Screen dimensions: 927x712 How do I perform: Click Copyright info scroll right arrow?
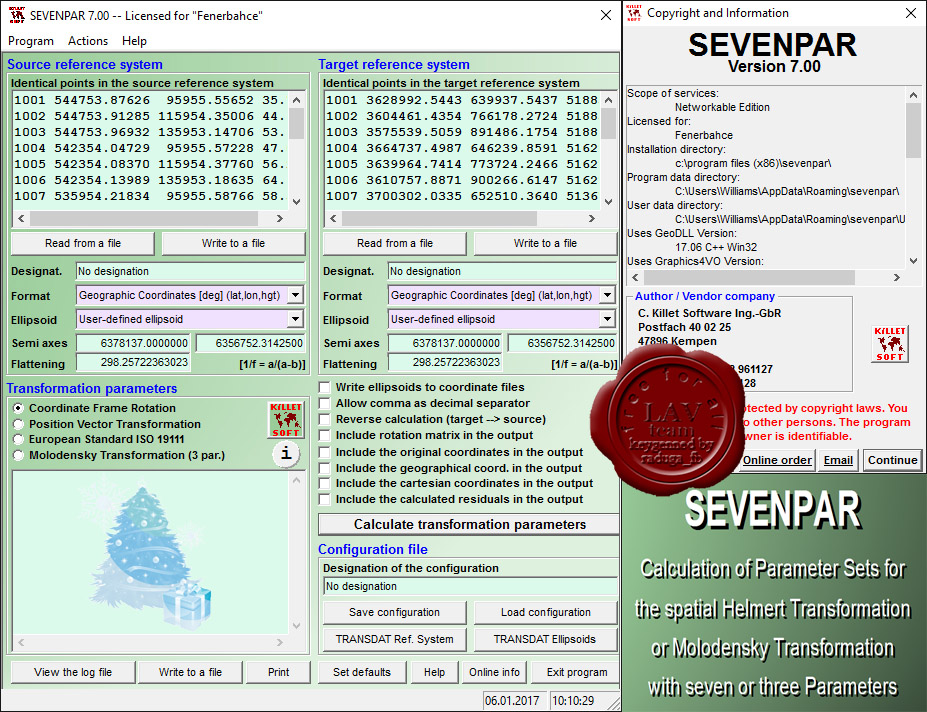pyautogui.click(x=897, y=277)
